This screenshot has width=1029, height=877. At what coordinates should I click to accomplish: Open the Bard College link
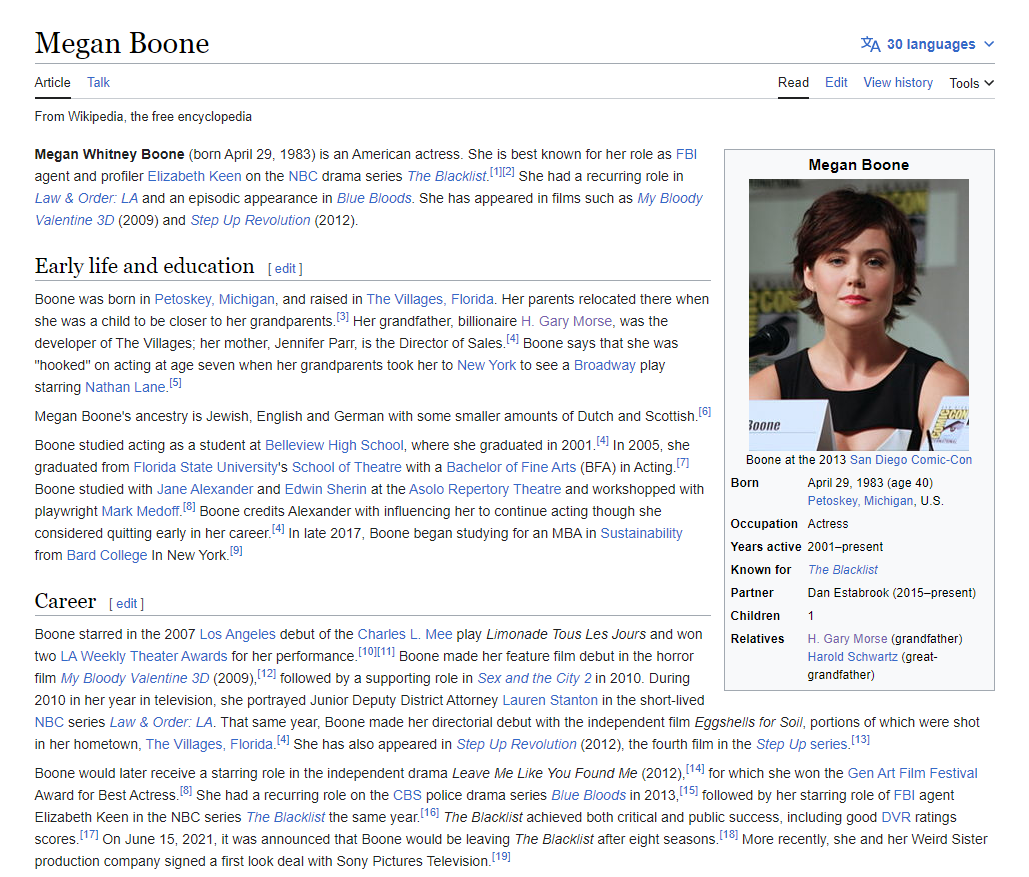pos(107,555)
